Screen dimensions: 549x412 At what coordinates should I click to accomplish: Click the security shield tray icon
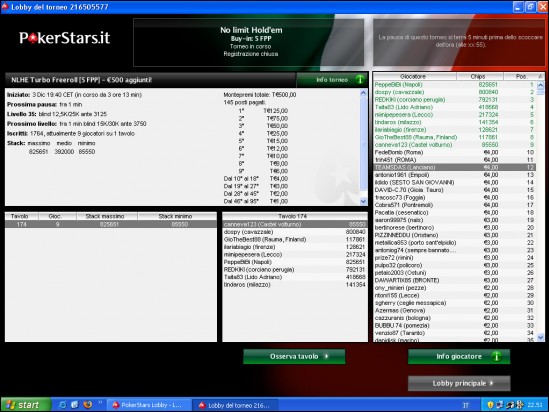click(490, 405)
